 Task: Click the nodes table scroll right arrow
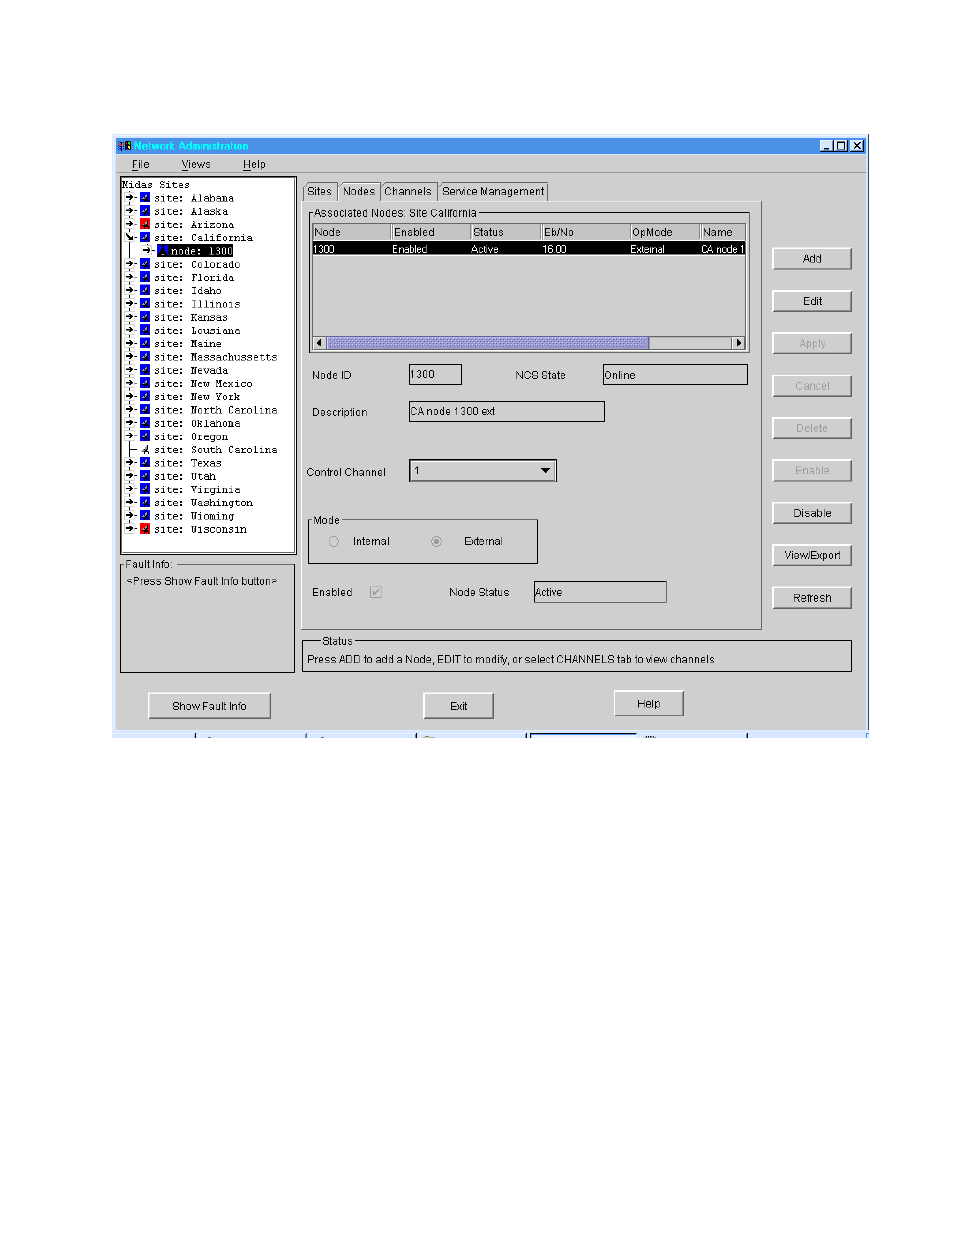[x=739, y=343]
